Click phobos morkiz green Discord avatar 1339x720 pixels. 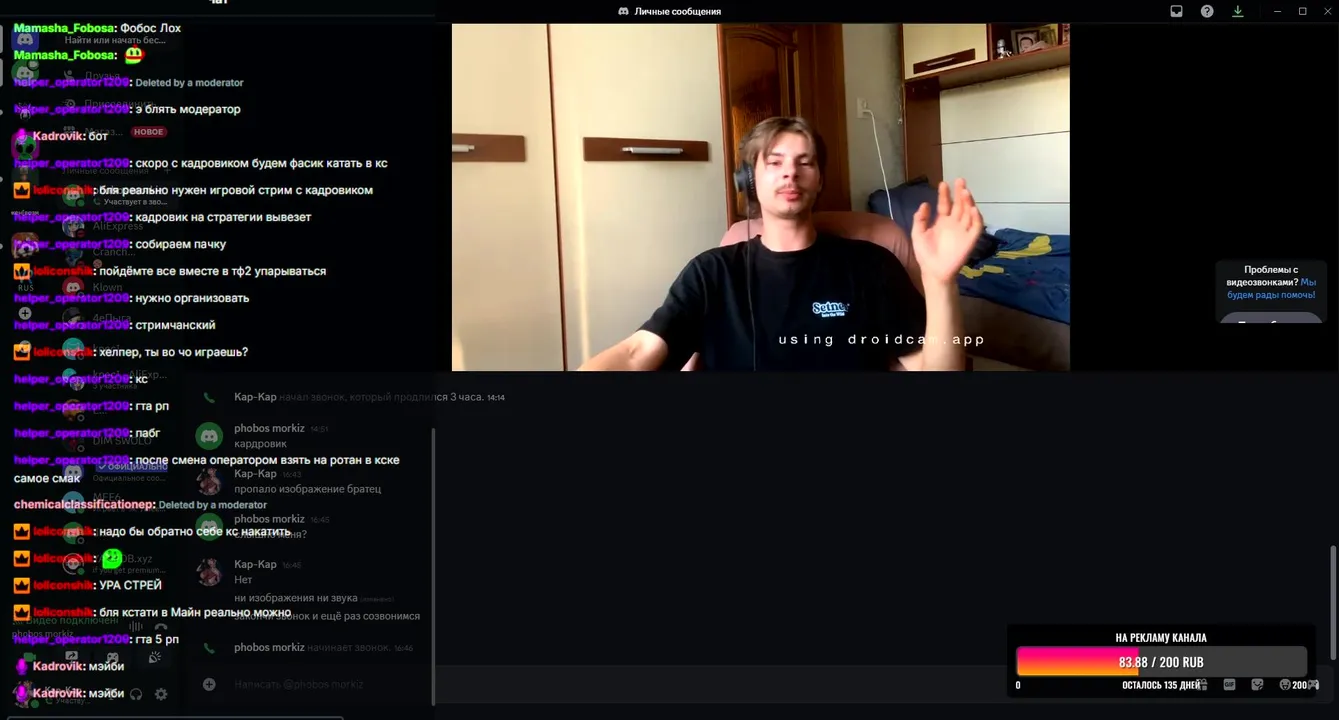[x=209, y=436]
